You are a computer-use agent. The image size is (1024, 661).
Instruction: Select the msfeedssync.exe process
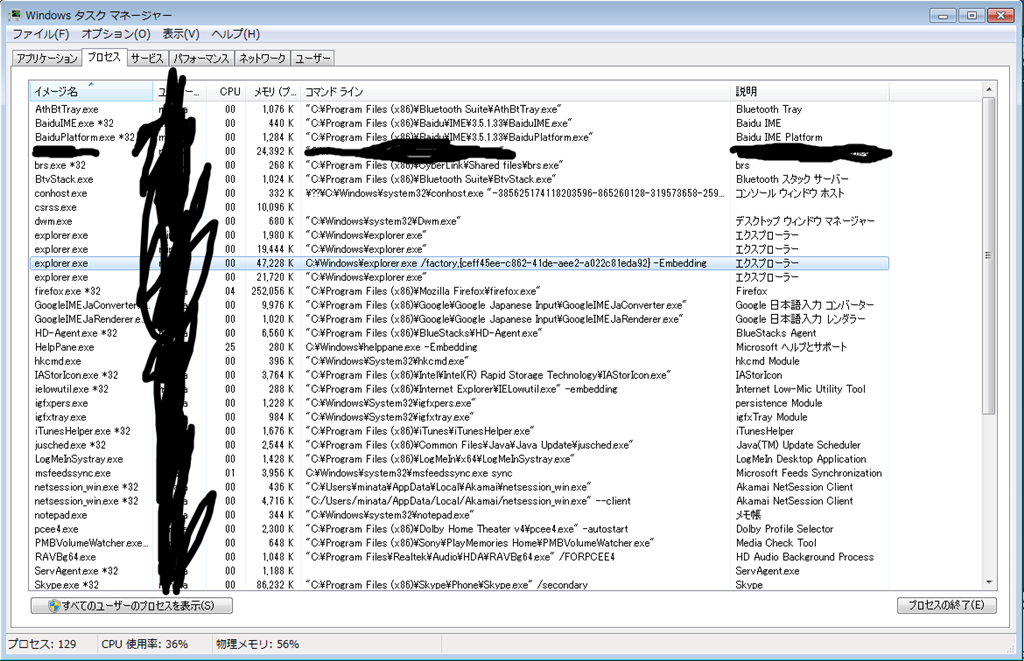point(459,473)
